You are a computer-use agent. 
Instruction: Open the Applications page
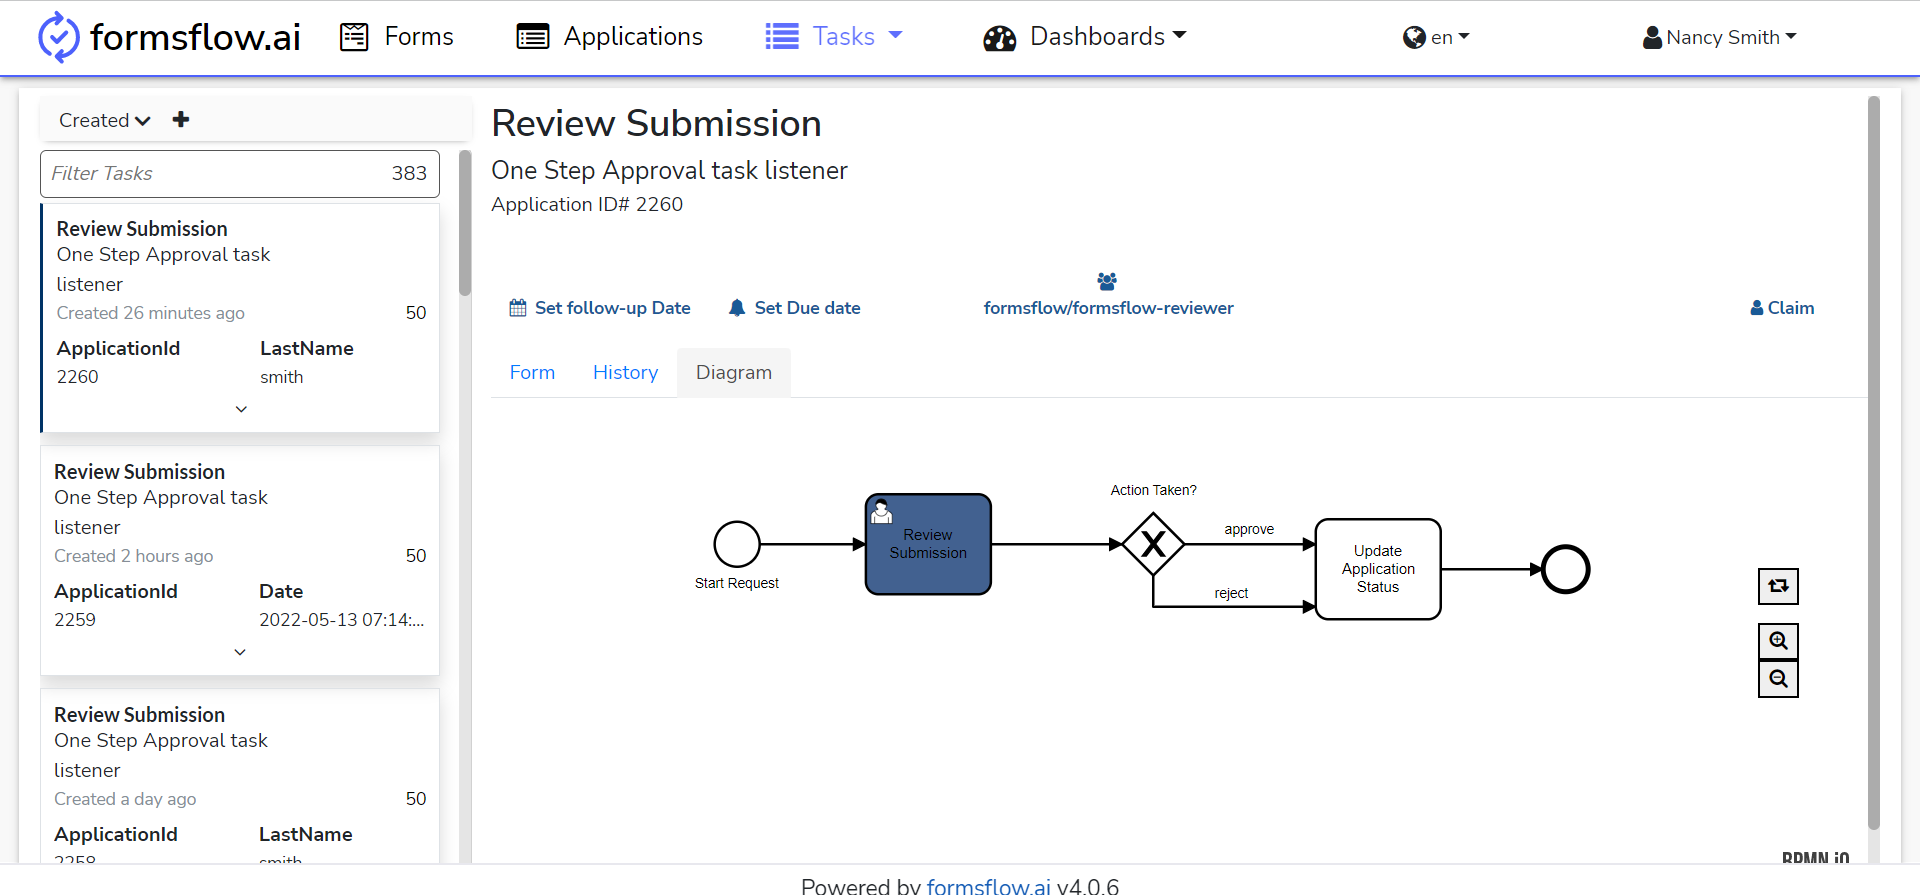point(610,37)
